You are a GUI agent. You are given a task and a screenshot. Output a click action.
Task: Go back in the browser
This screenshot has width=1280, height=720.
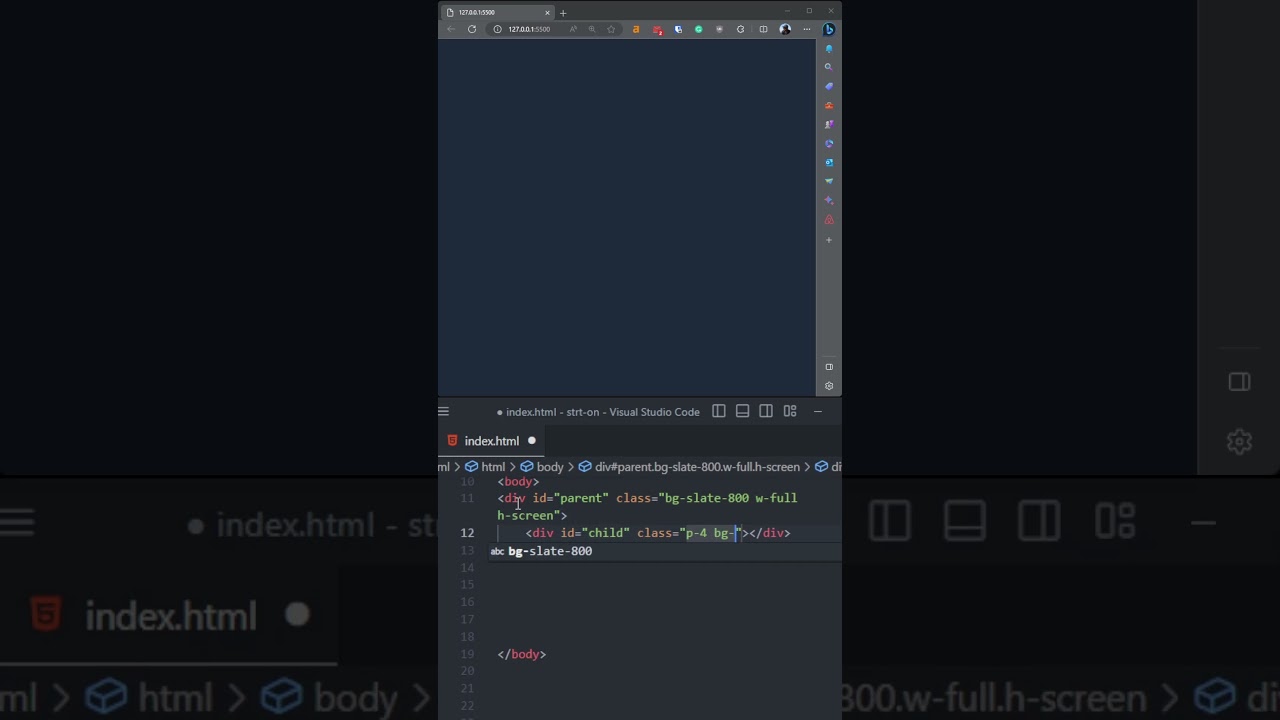pyautogui.click(x=451, y=29)
